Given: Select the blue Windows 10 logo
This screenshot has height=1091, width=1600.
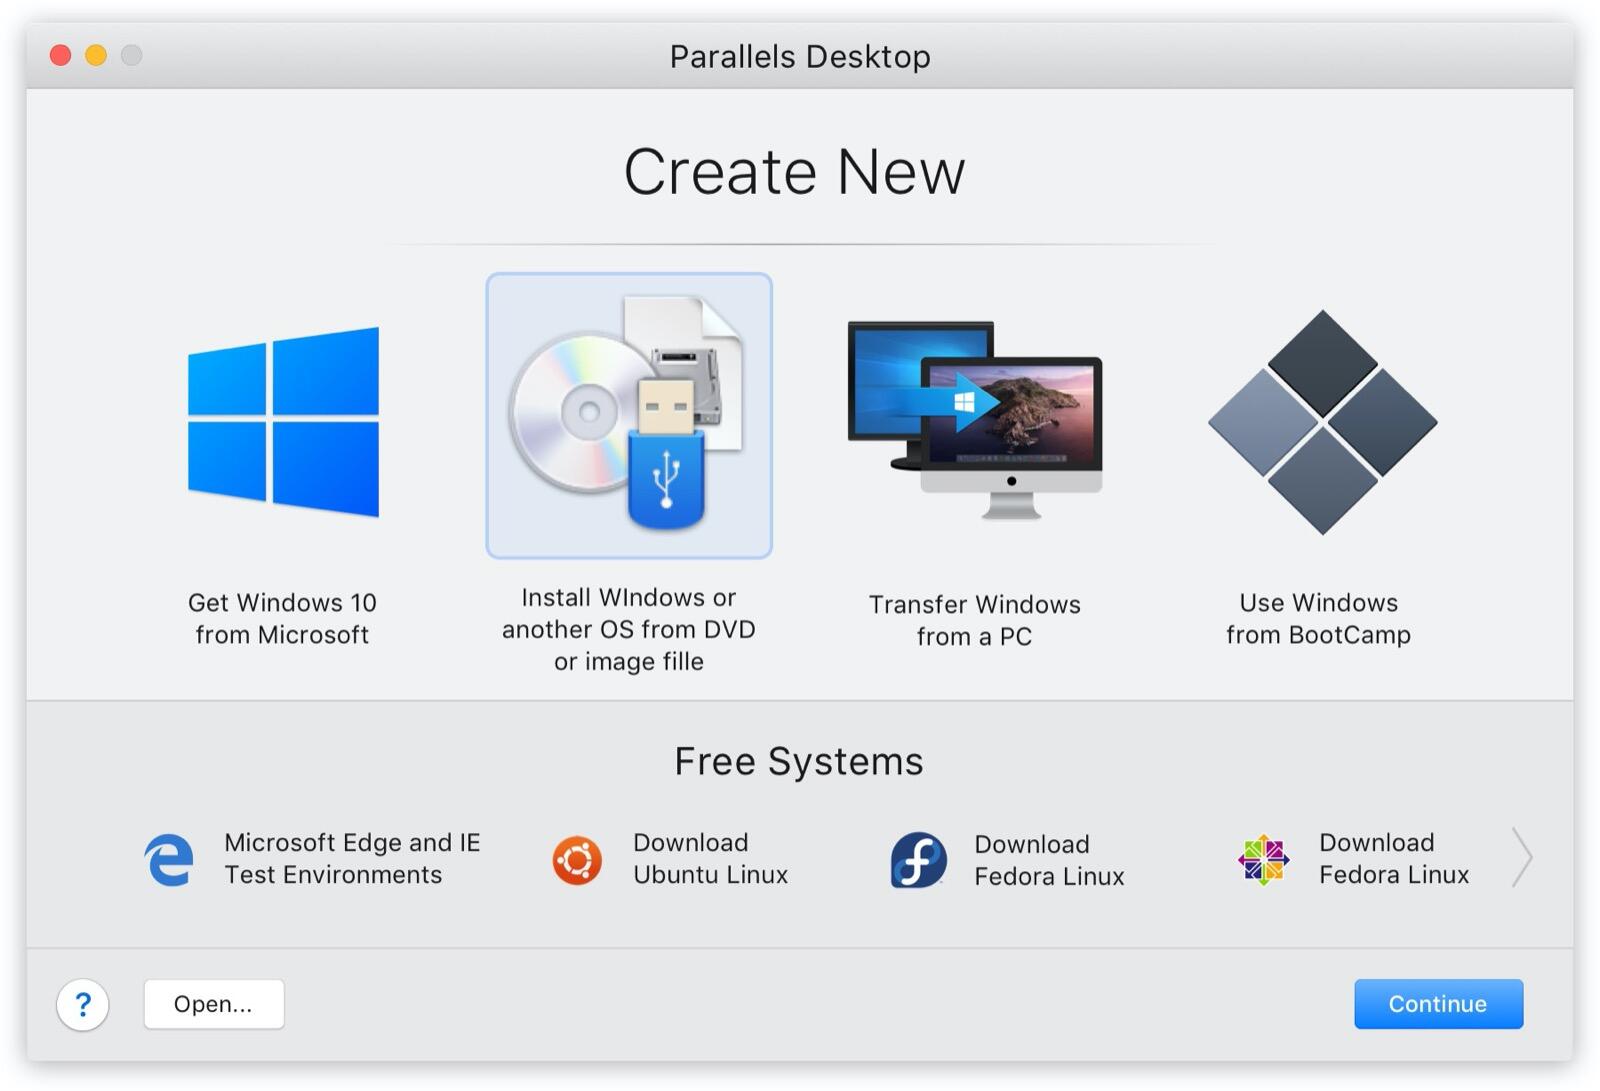Looking at the screenshot, I should (283, 421).
